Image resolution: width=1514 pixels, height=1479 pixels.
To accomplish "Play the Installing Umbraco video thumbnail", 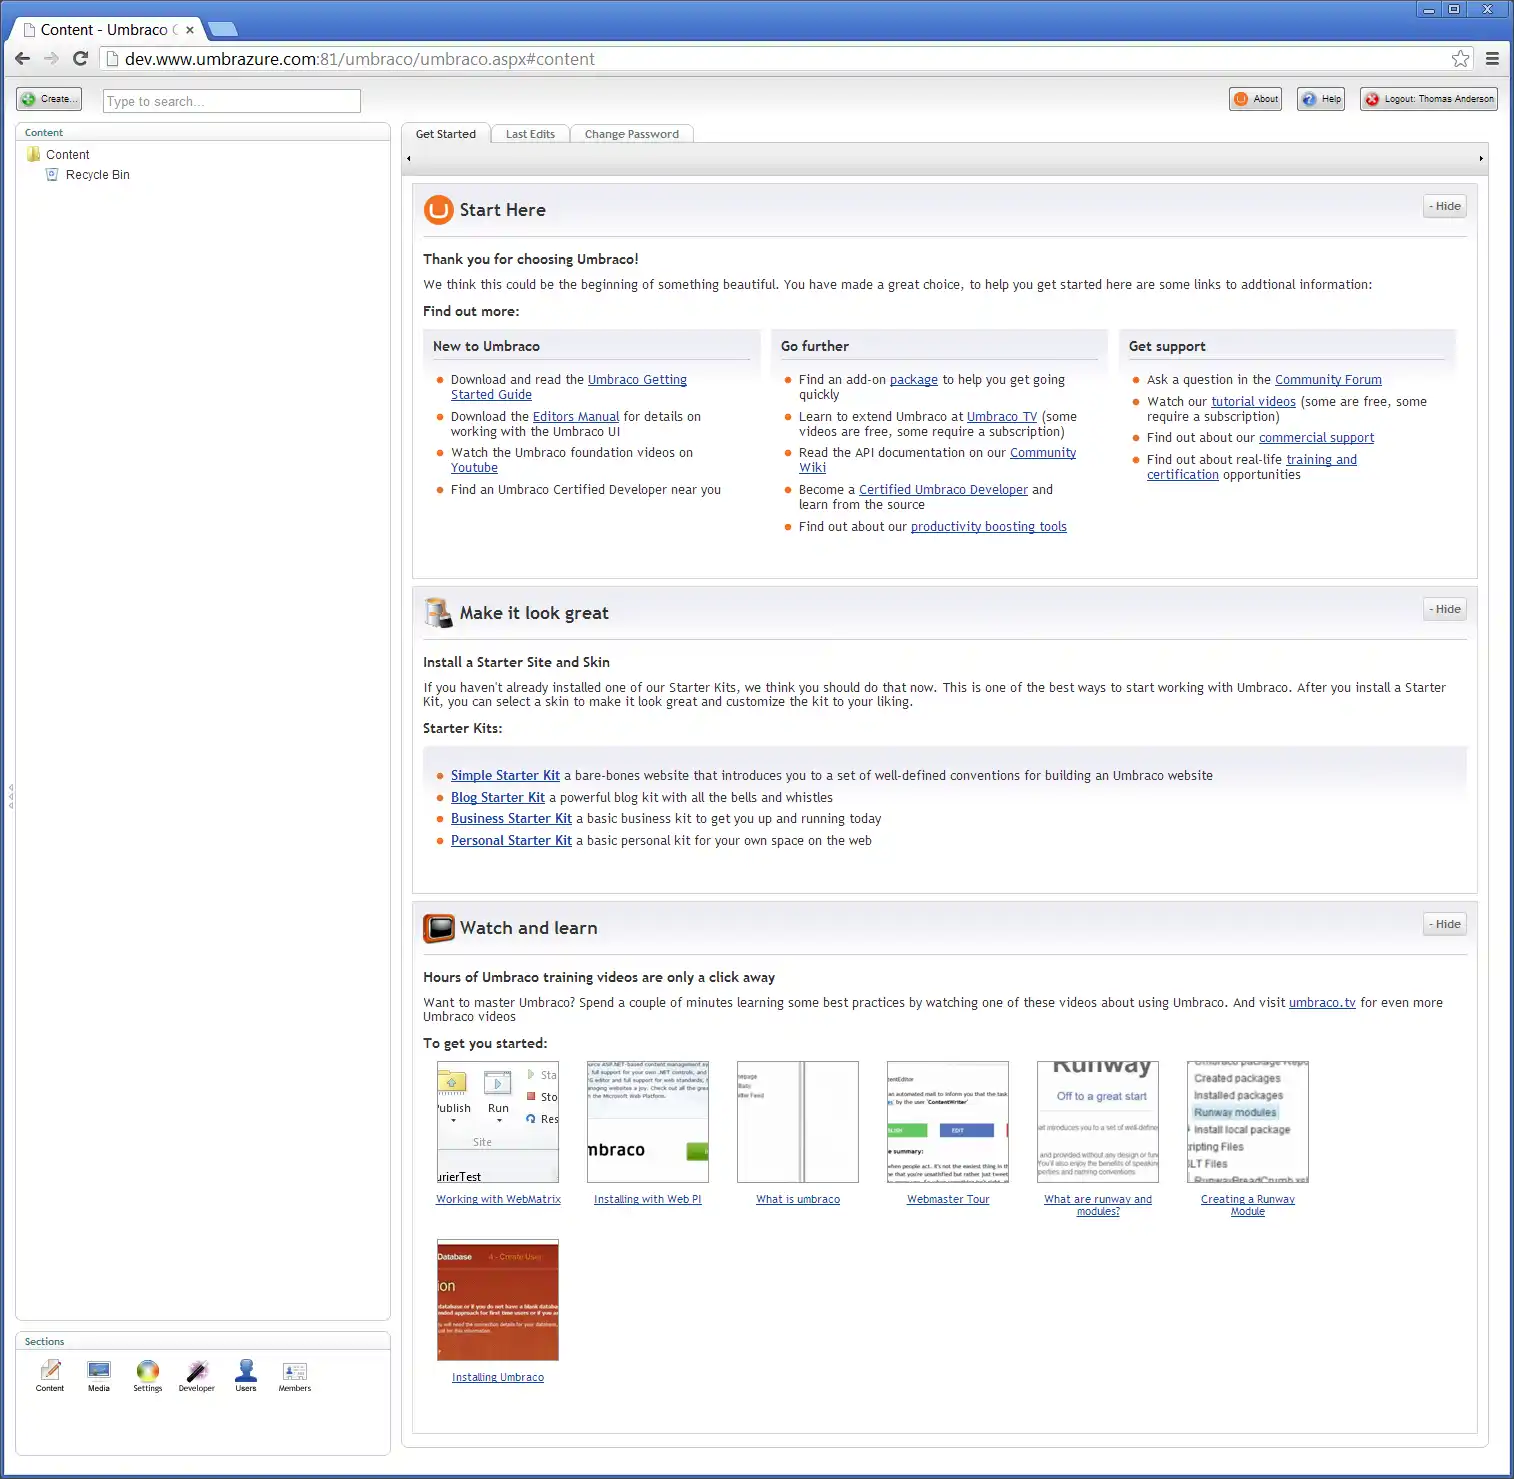I will (x=498, y=1300).
